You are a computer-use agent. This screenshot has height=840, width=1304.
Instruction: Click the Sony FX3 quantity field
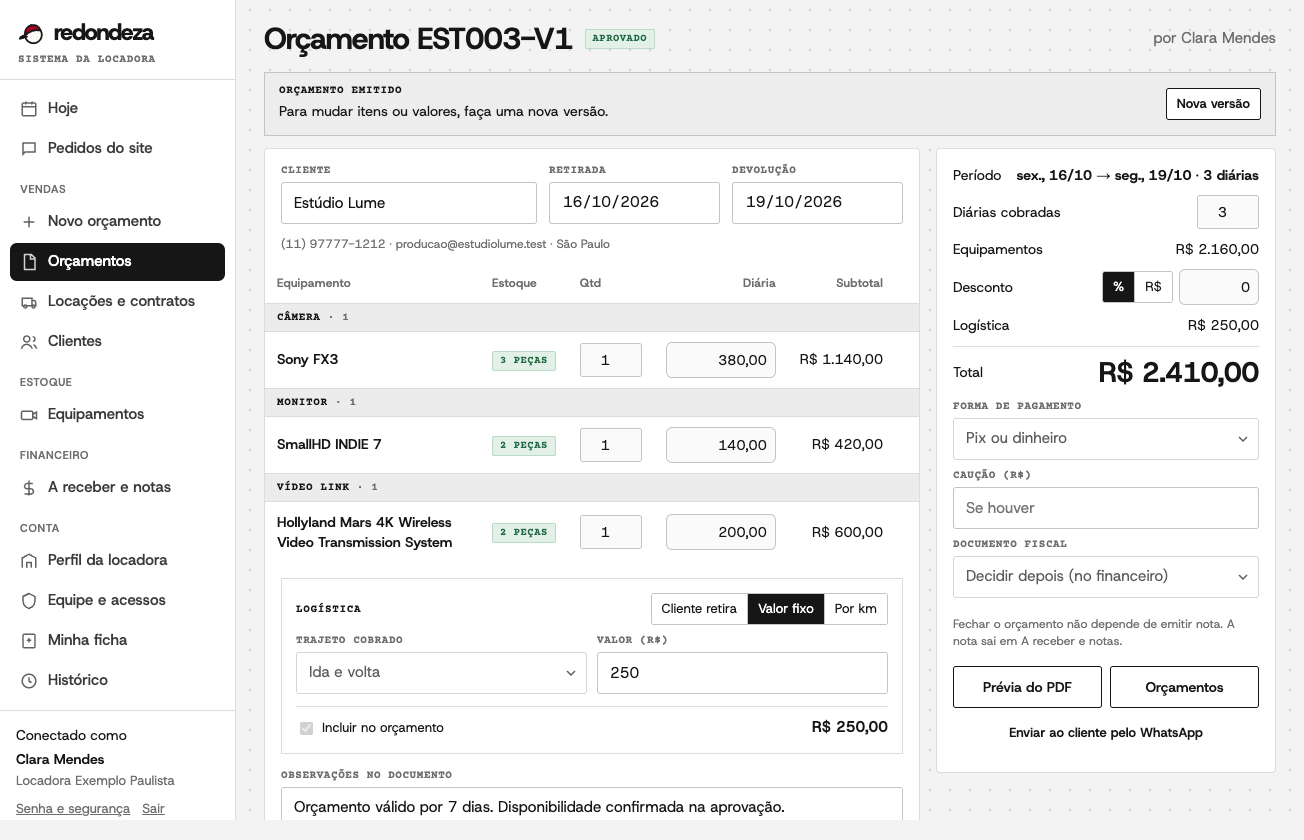[x=611, y=360]
